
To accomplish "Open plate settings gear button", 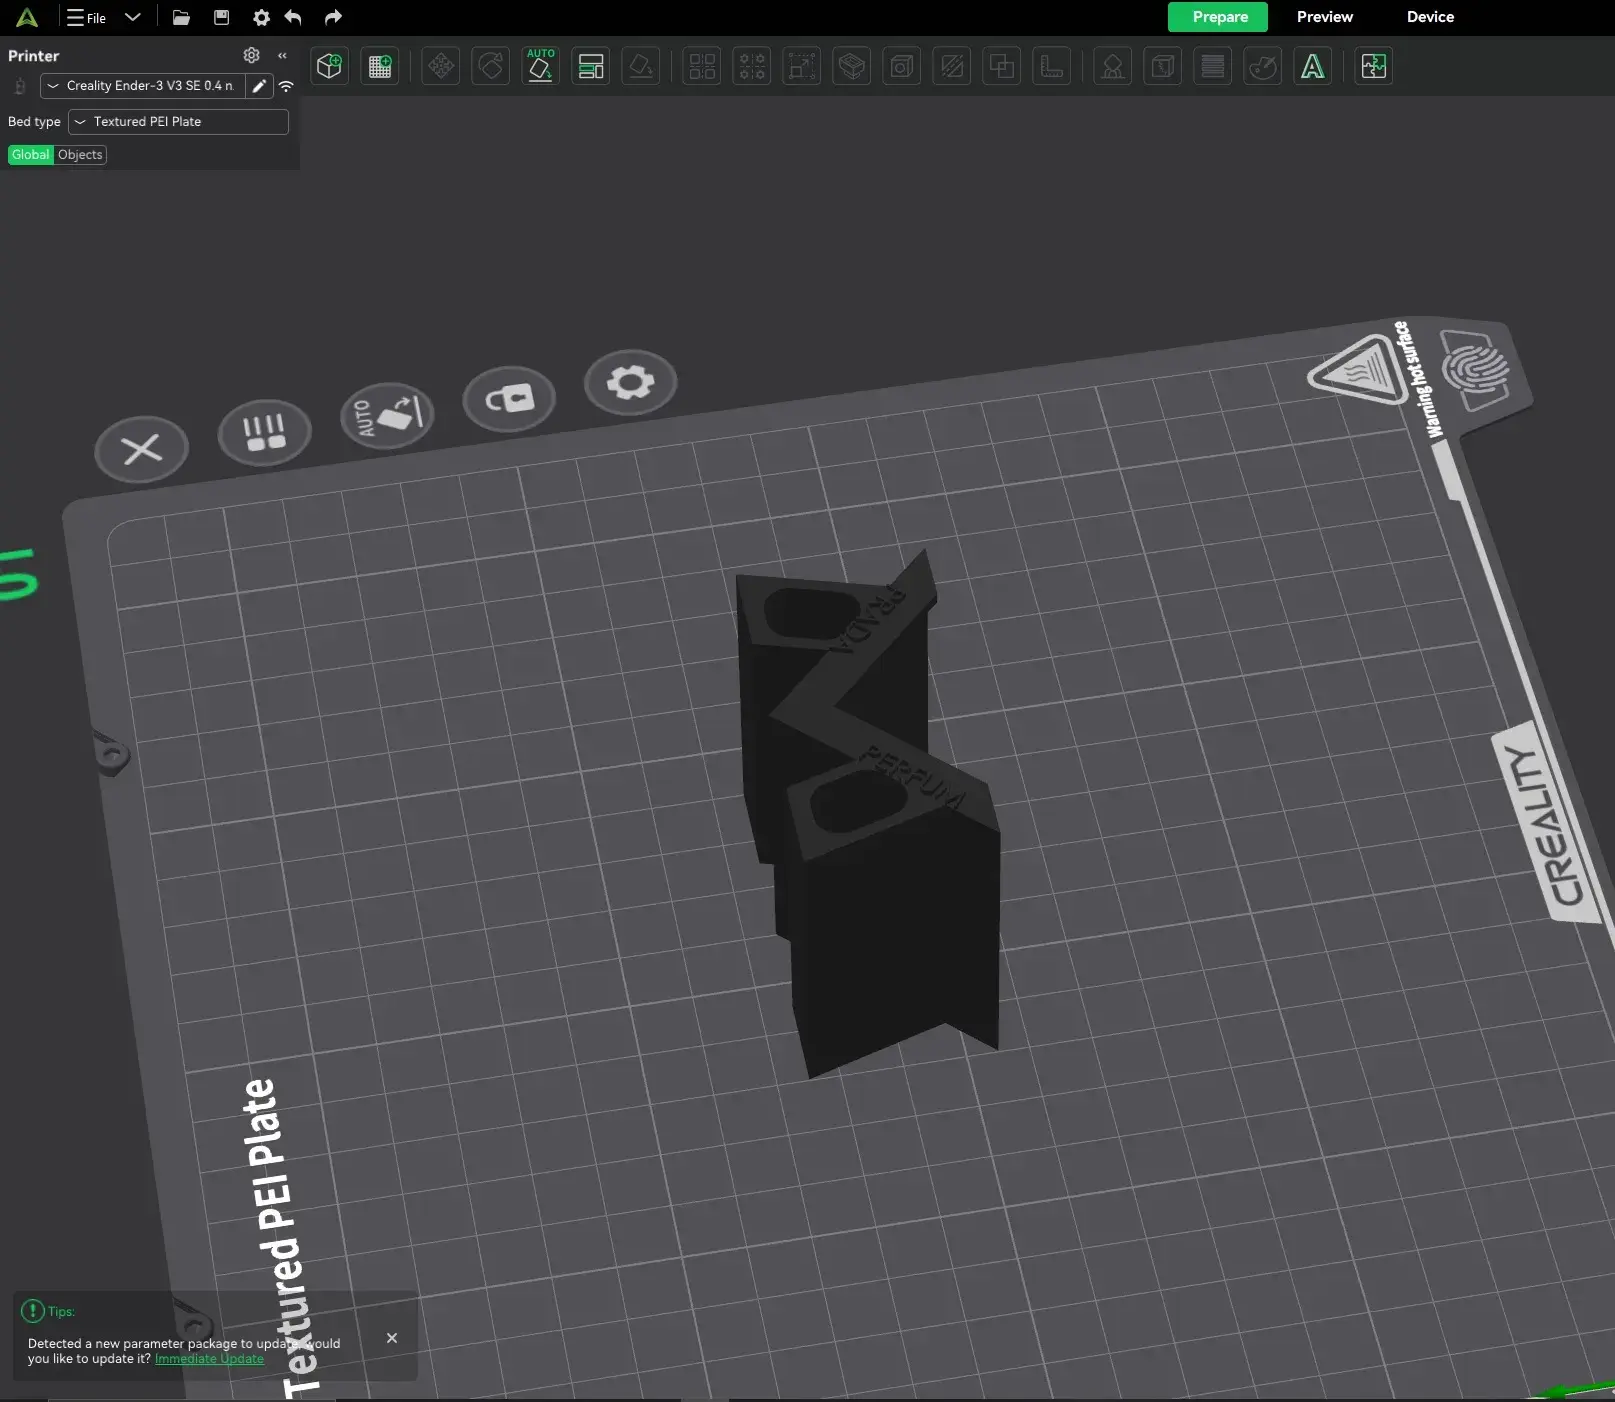I will click(x=631, y=382).
